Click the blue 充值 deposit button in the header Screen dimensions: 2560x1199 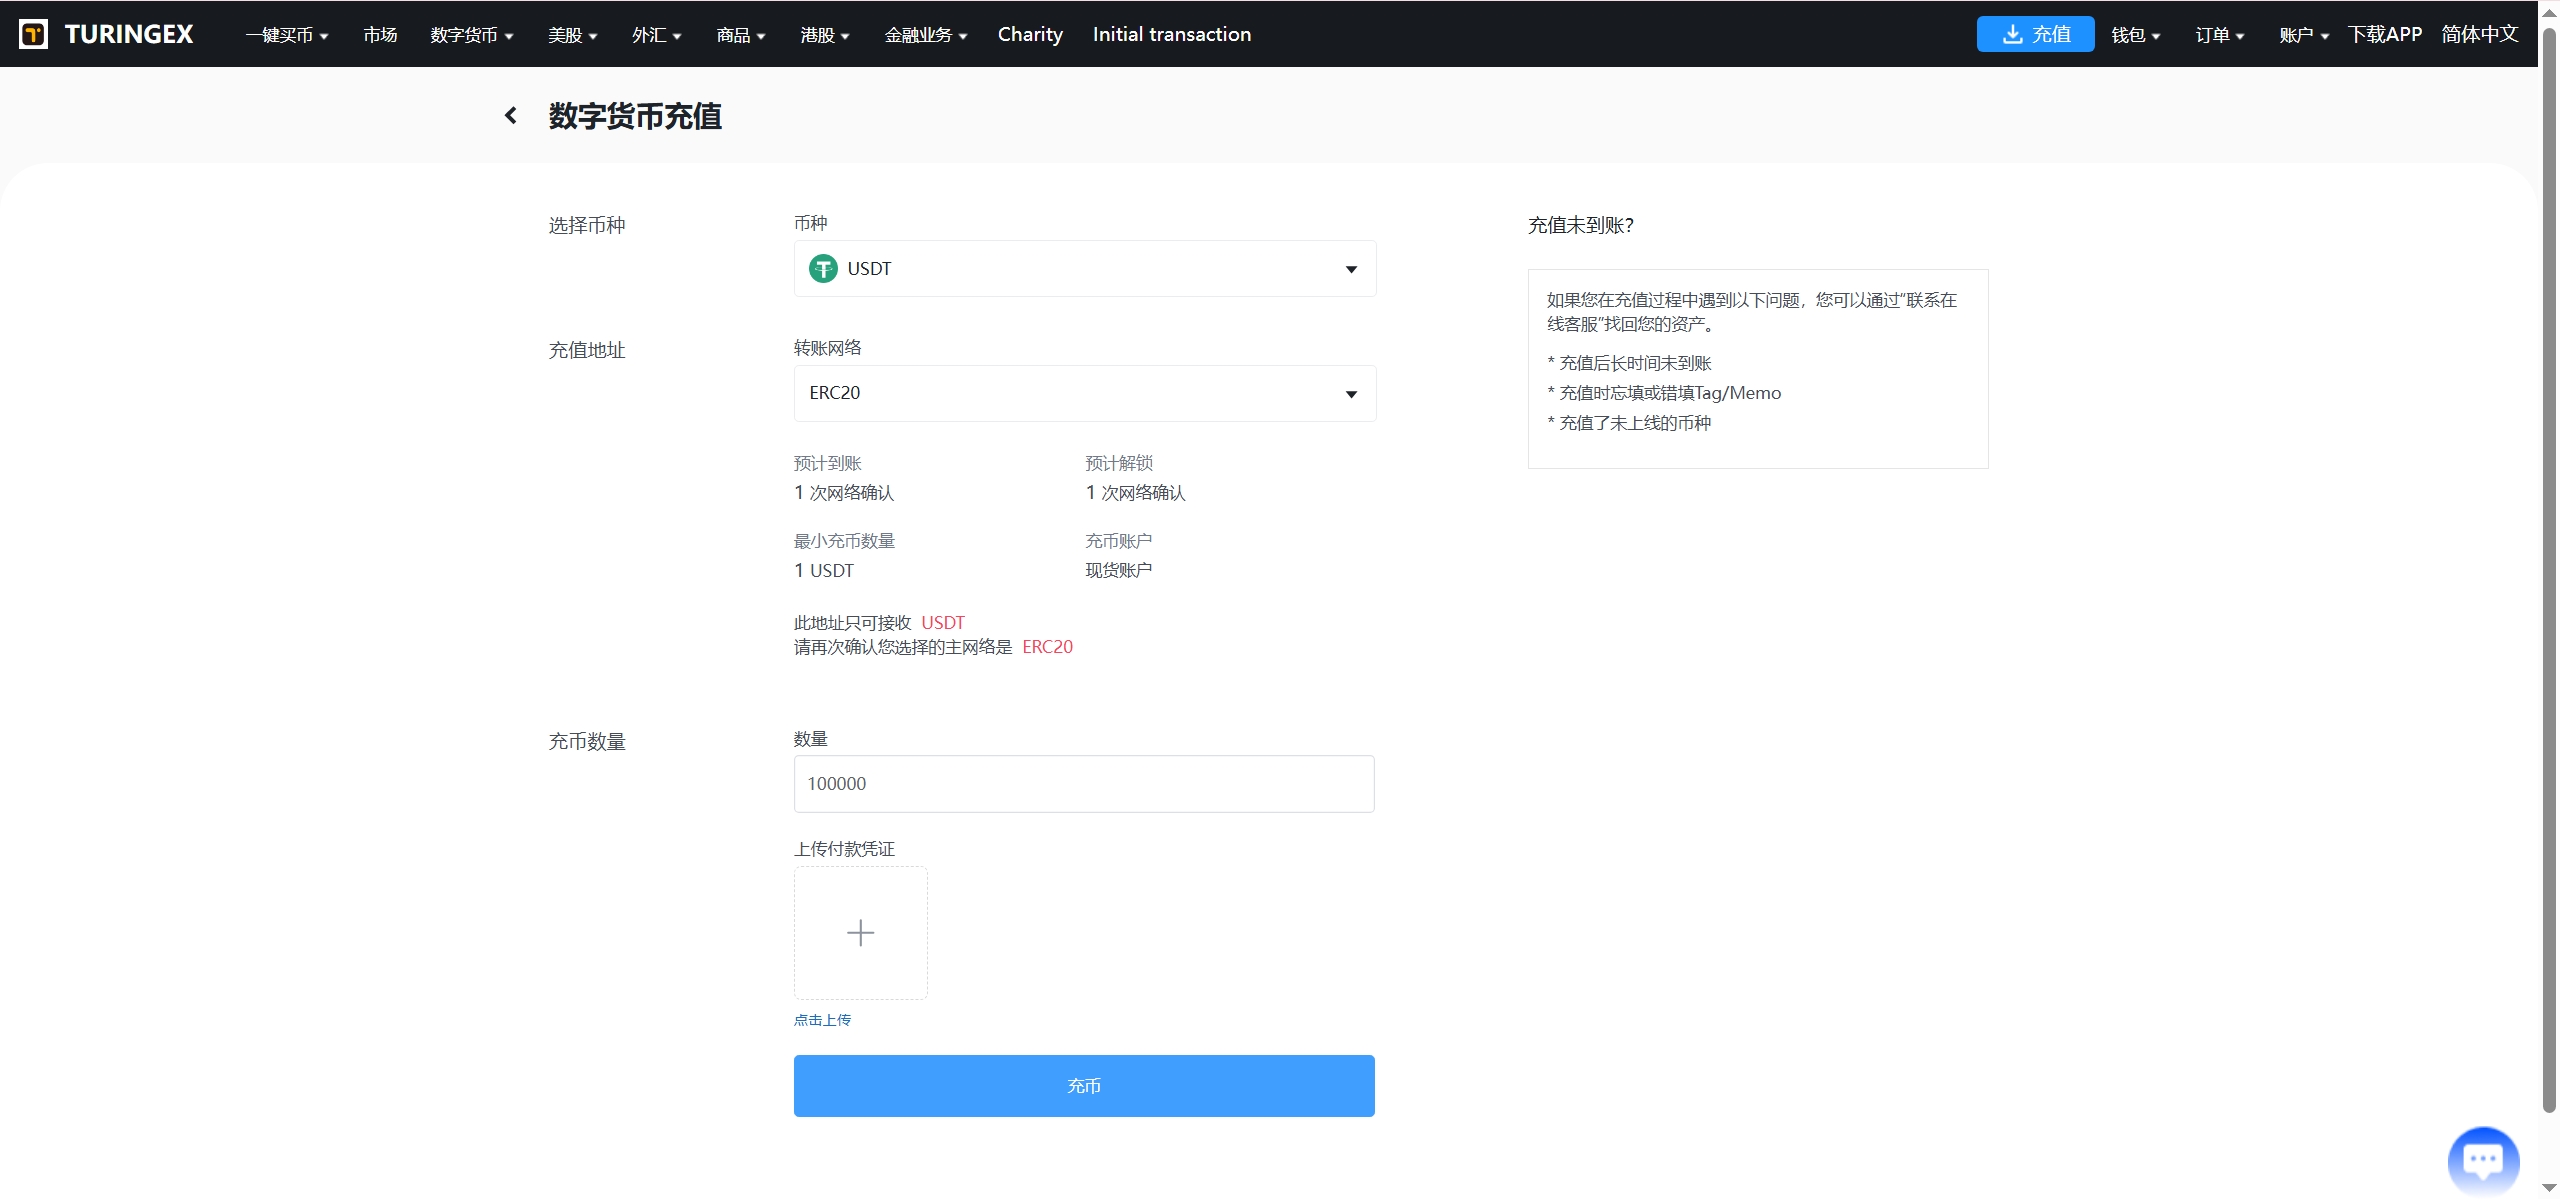(x=2035, y=34)
